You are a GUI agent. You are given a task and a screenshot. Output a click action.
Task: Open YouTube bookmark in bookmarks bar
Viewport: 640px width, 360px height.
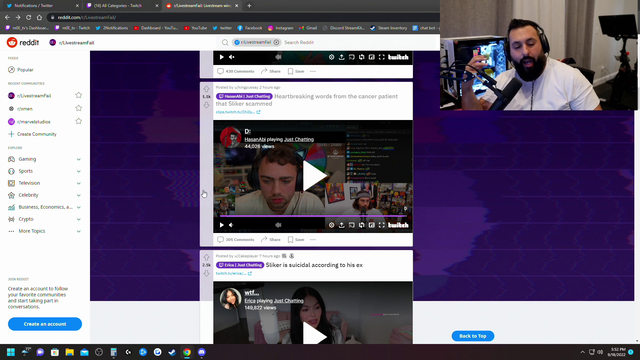196,28
